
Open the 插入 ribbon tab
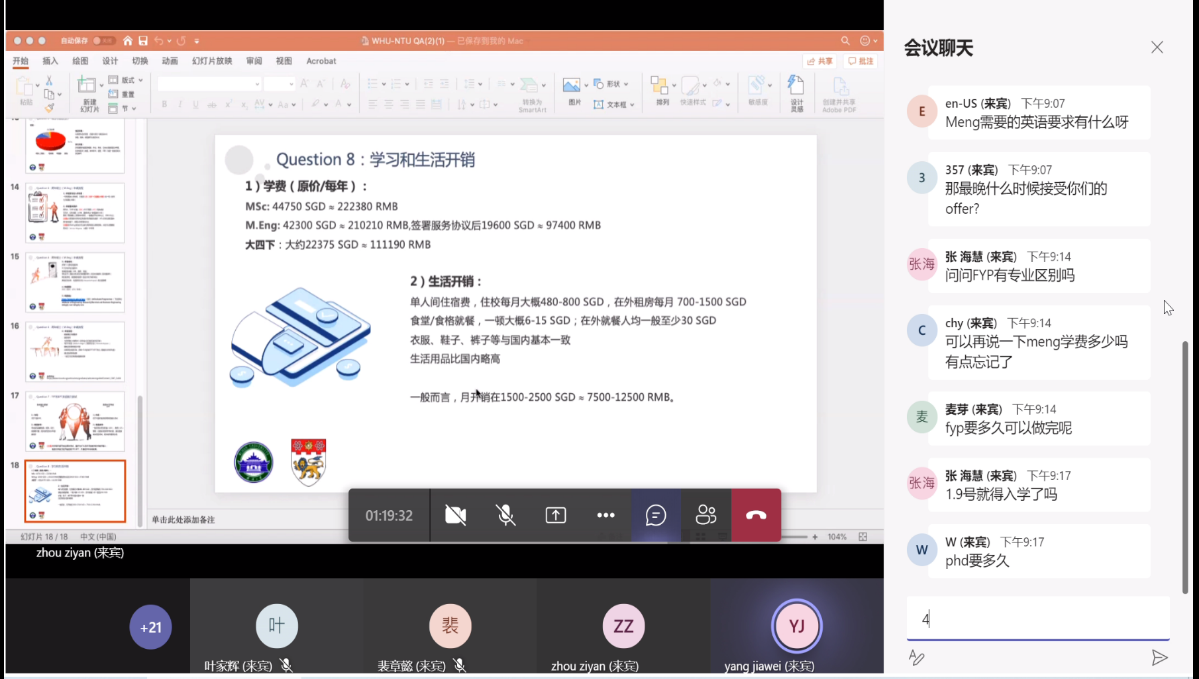click(50, 61)
